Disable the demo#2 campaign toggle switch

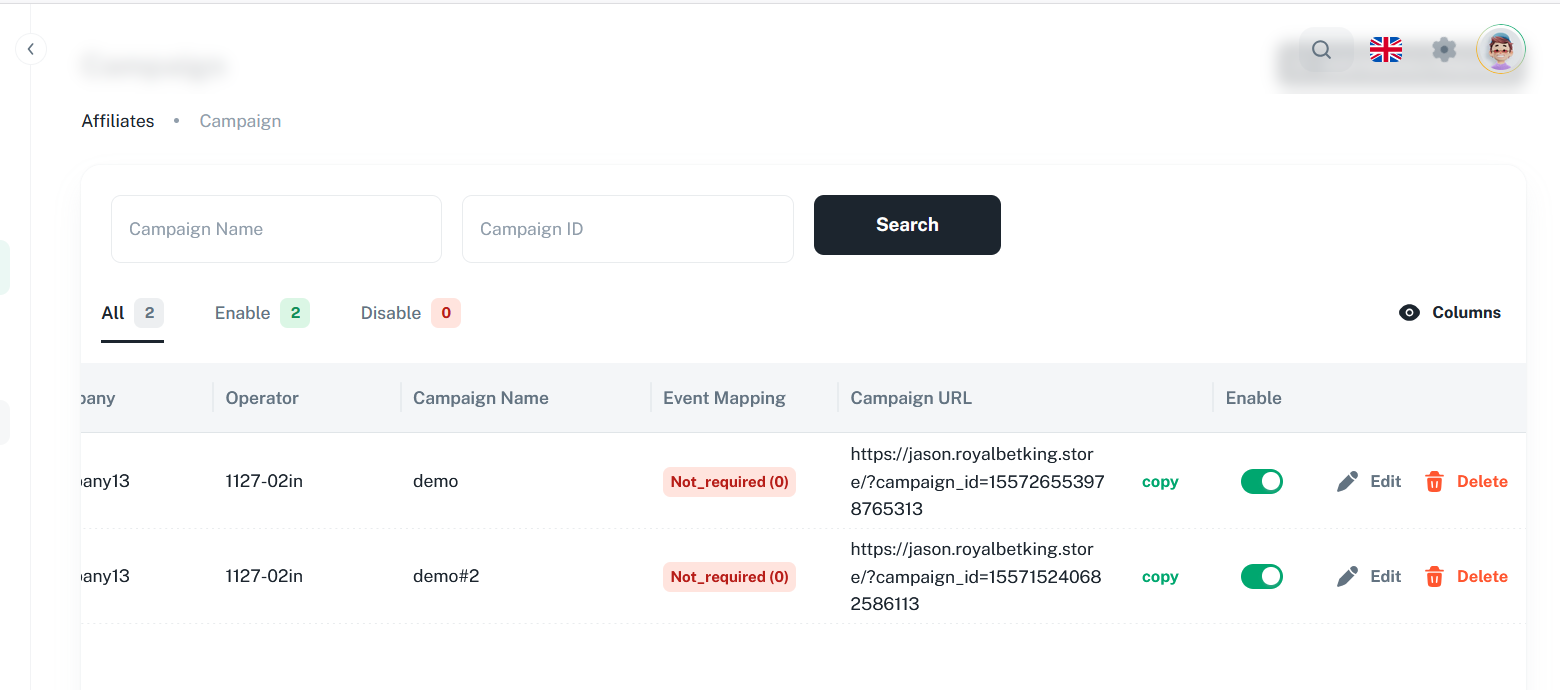pos(1261,577)
